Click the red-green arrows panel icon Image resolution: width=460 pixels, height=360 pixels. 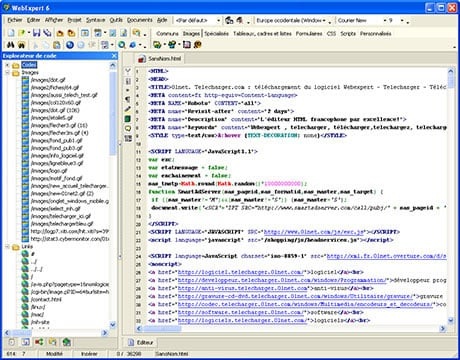[39, 342]
